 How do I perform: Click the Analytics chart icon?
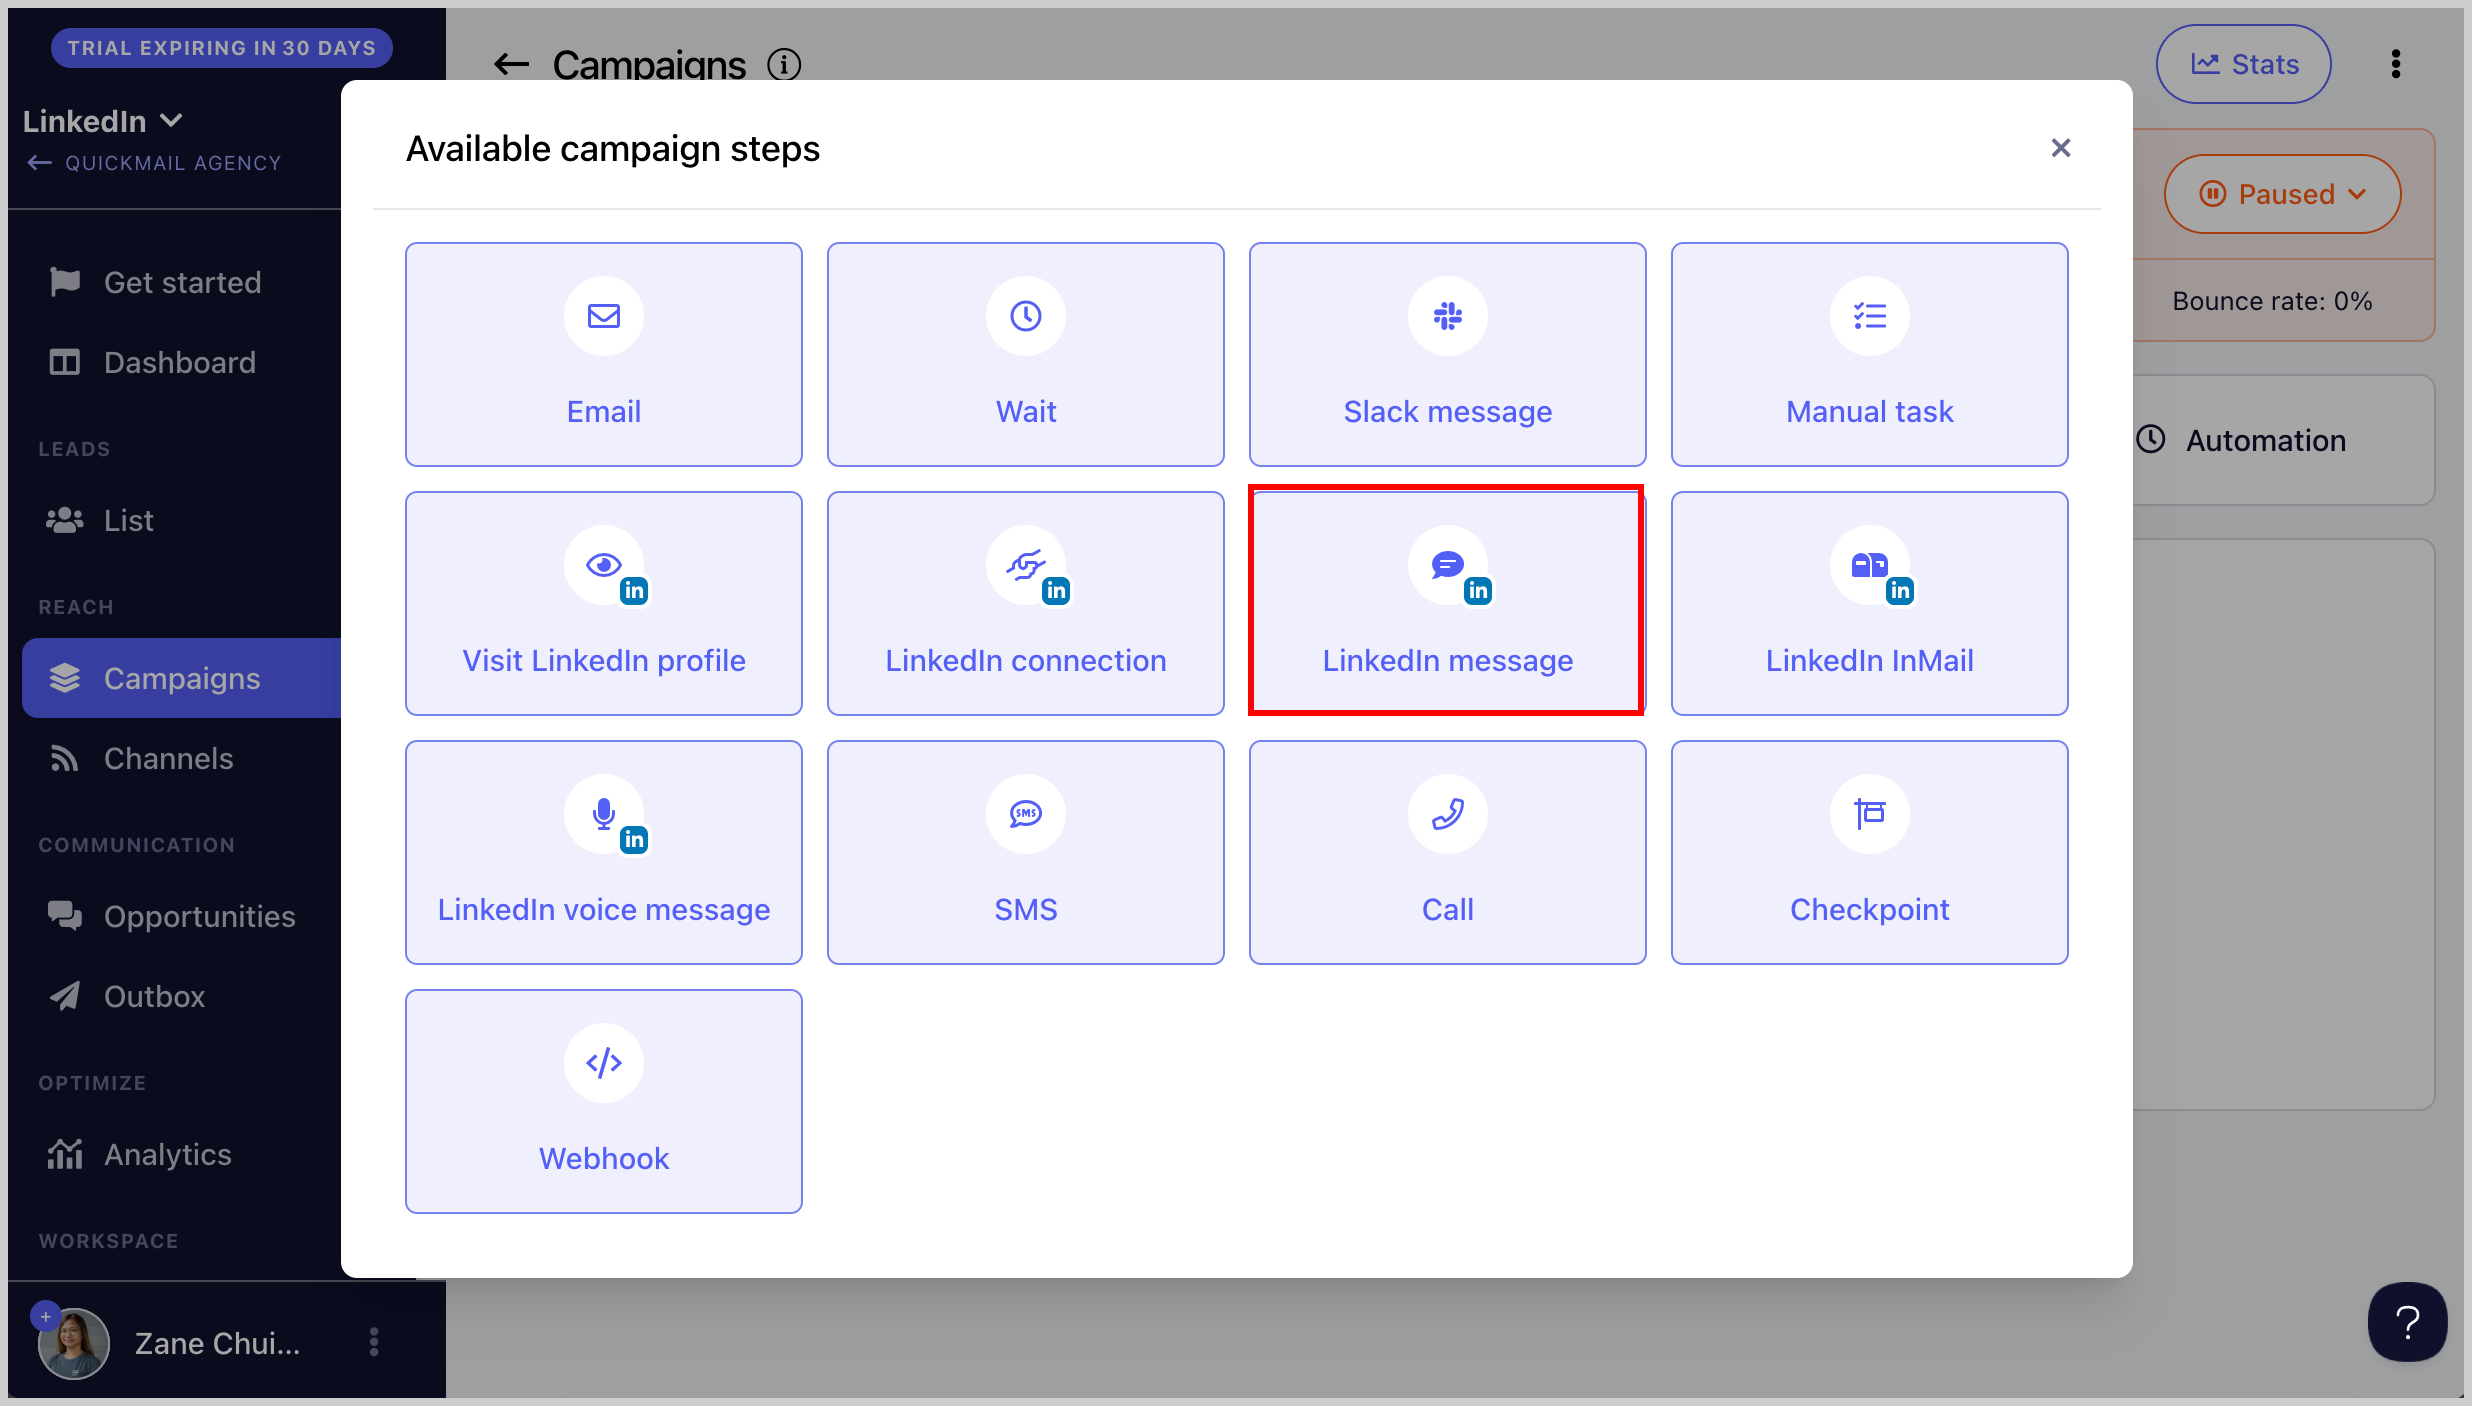[x=65, y=1154]
